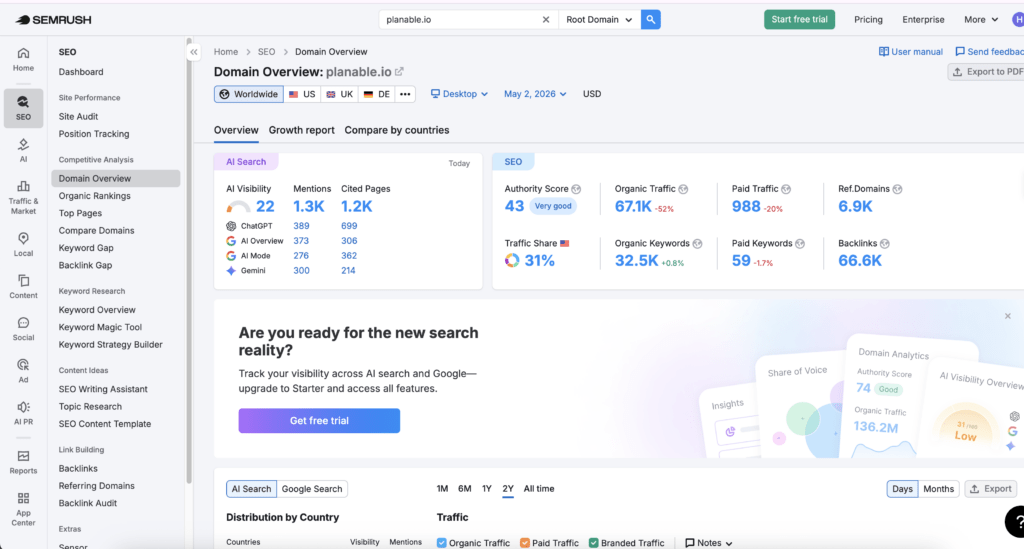Click the Home breadcrumb link
This screenshot has width=1024, height=549.
click(226, 52)
